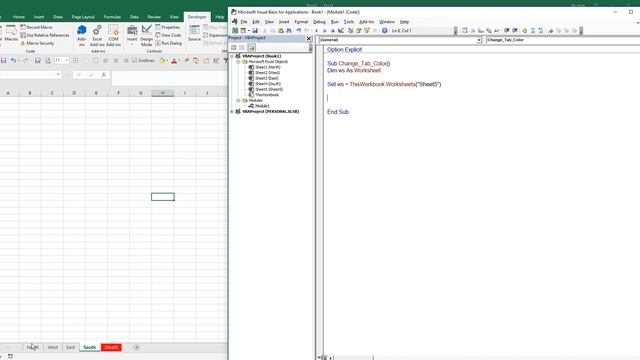
Task: Open the VBA Debug menu
Action: tap(319, 22)
